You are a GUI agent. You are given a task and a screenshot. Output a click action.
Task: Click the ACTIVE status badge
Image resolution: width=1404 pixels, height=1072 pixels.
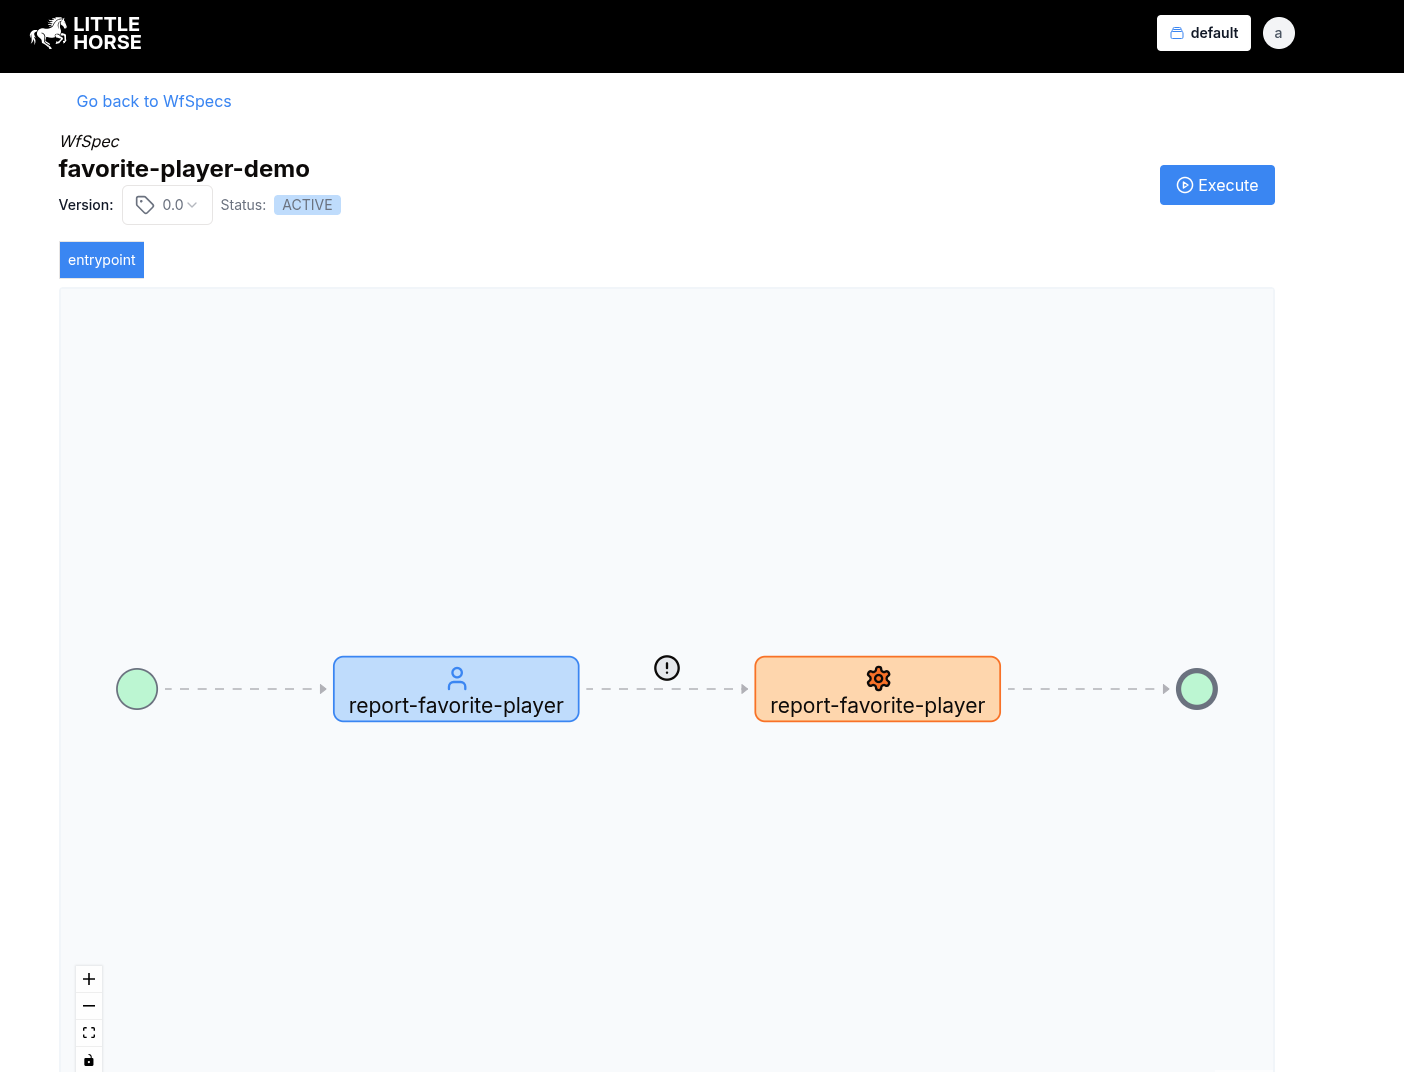pyautogui.click(x=307, y=204)
